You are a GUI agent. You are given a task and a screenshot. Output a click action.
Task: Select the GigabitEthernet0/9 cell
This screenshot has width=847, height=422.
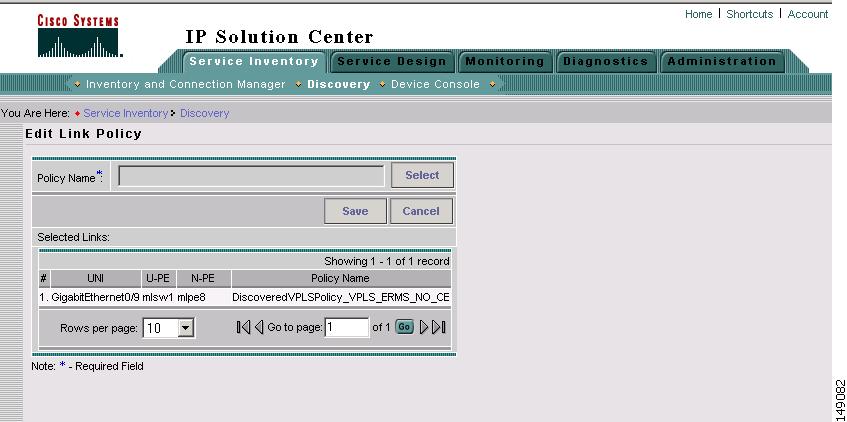[x=96, y=297]
